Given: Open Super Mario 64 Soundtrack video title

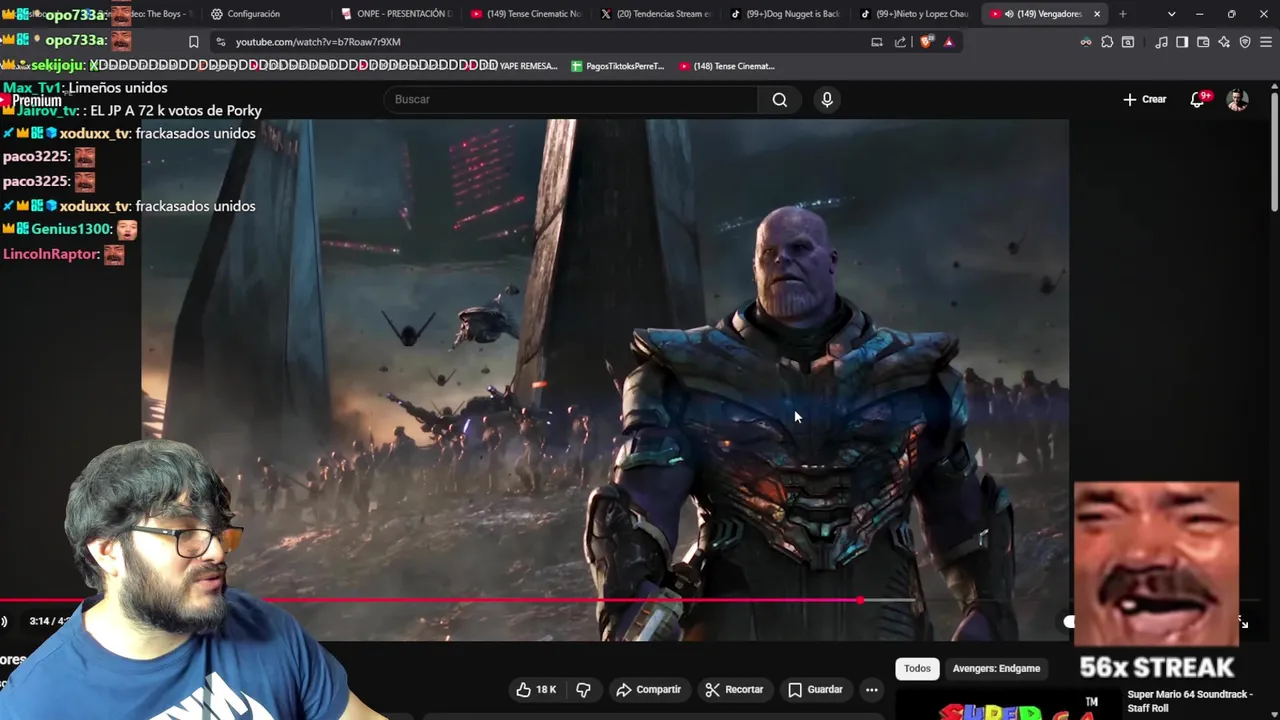Looking at the screenshot, I should [x=1190, y=701].
